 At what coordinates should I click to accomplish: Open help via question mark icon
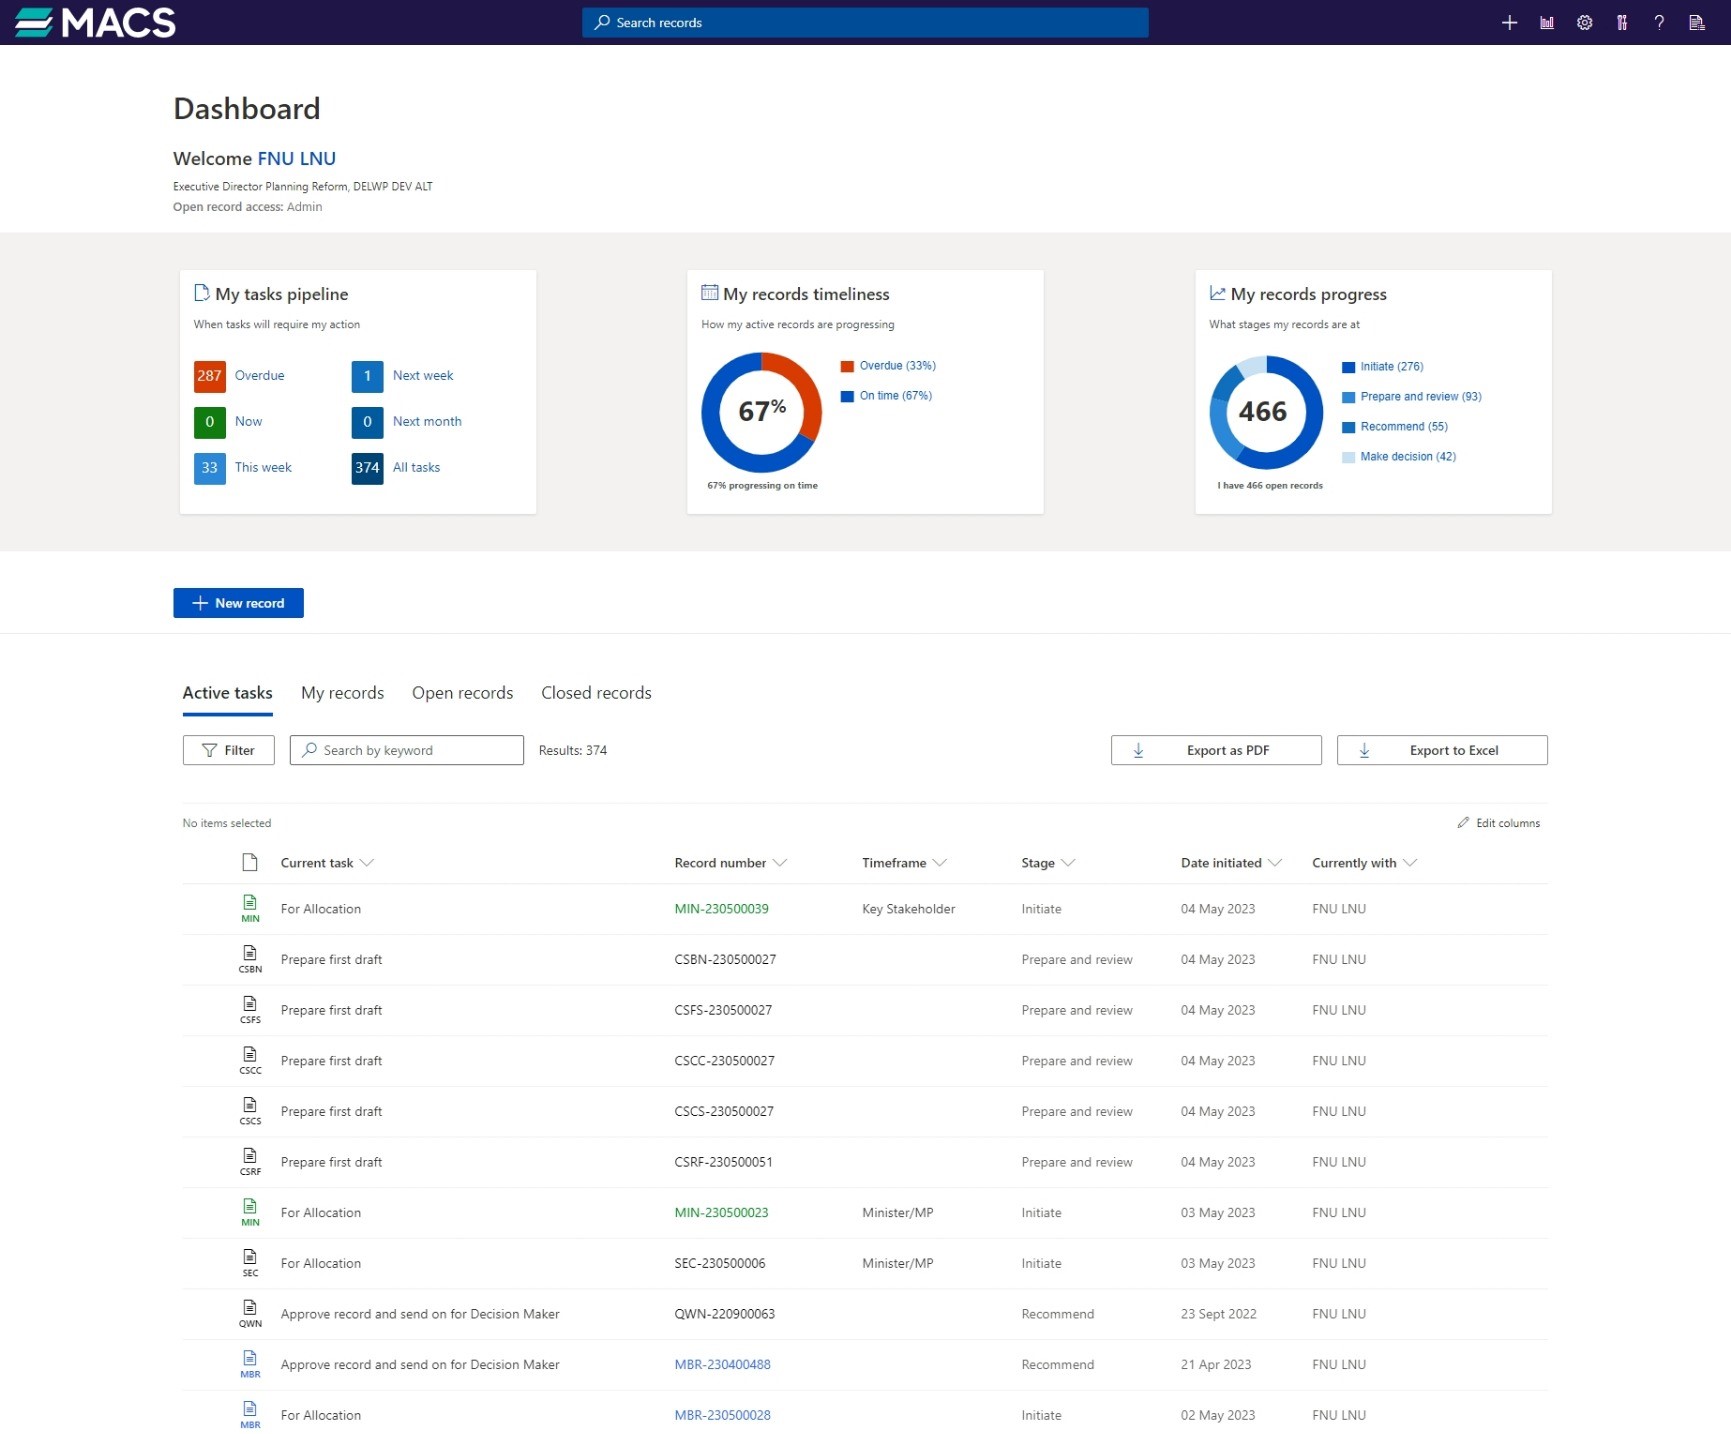[1659, 22]
